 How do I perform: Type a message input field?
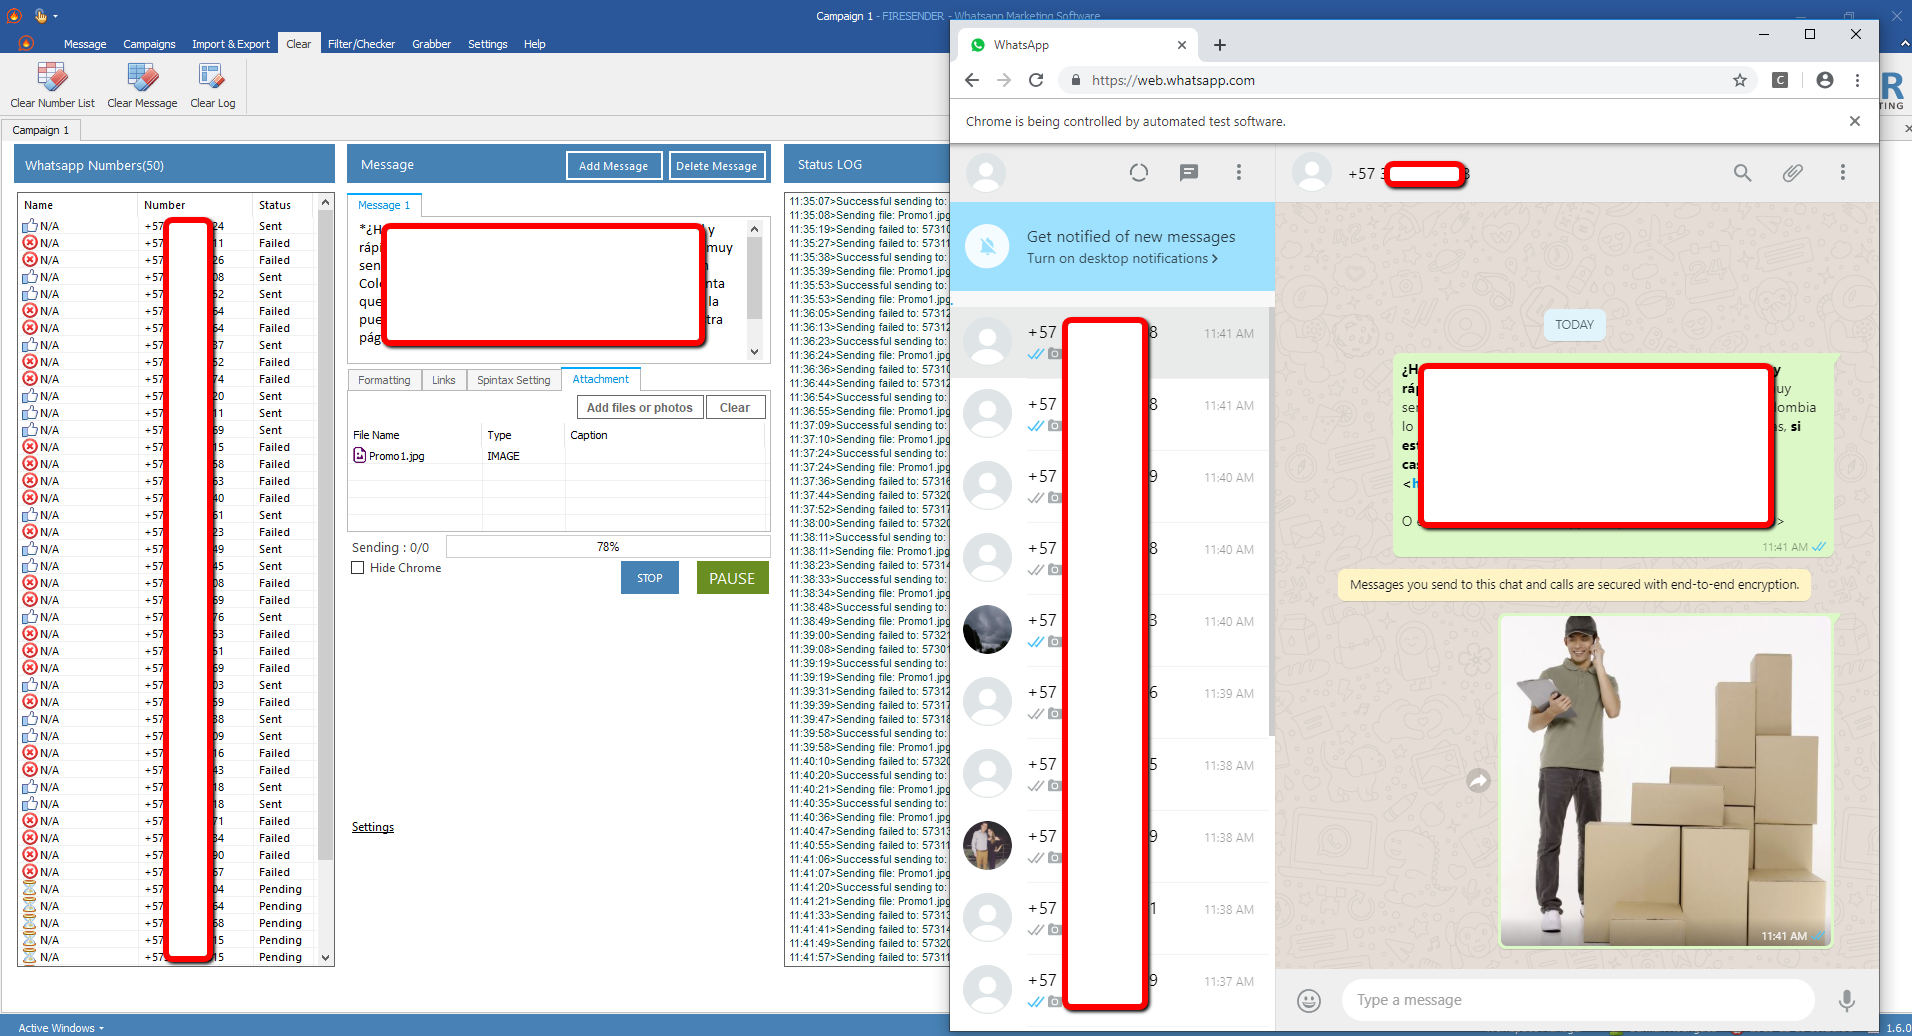tap(1577, 1000)
